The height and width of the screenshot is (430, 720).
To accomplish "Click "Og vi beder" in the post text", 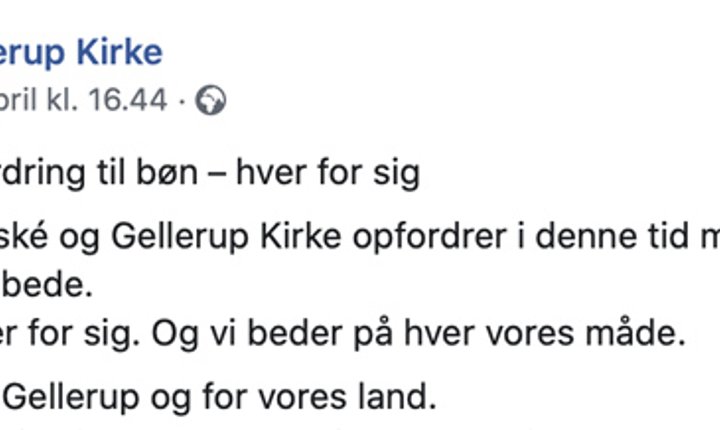I will [x=247, y=334].
